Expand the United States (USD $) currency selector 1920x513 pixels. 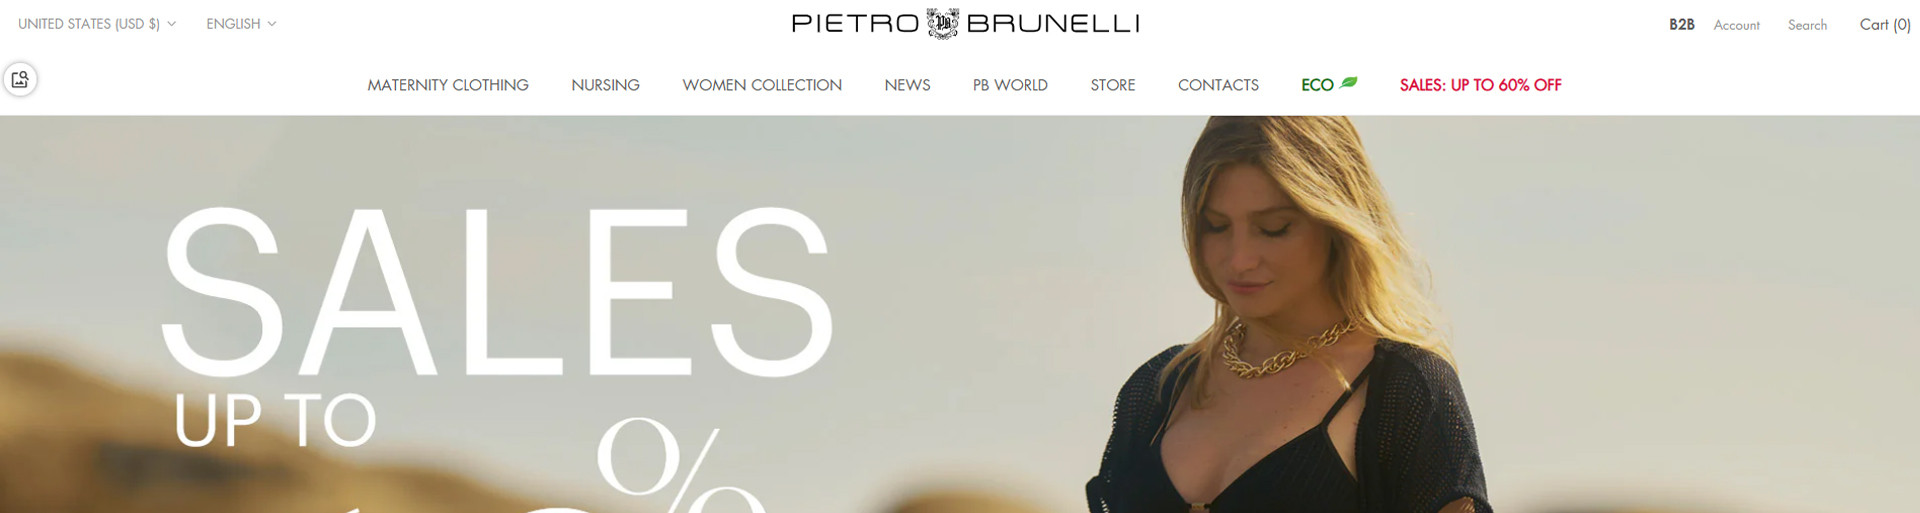pyautogui.click(x=97, y=24)
